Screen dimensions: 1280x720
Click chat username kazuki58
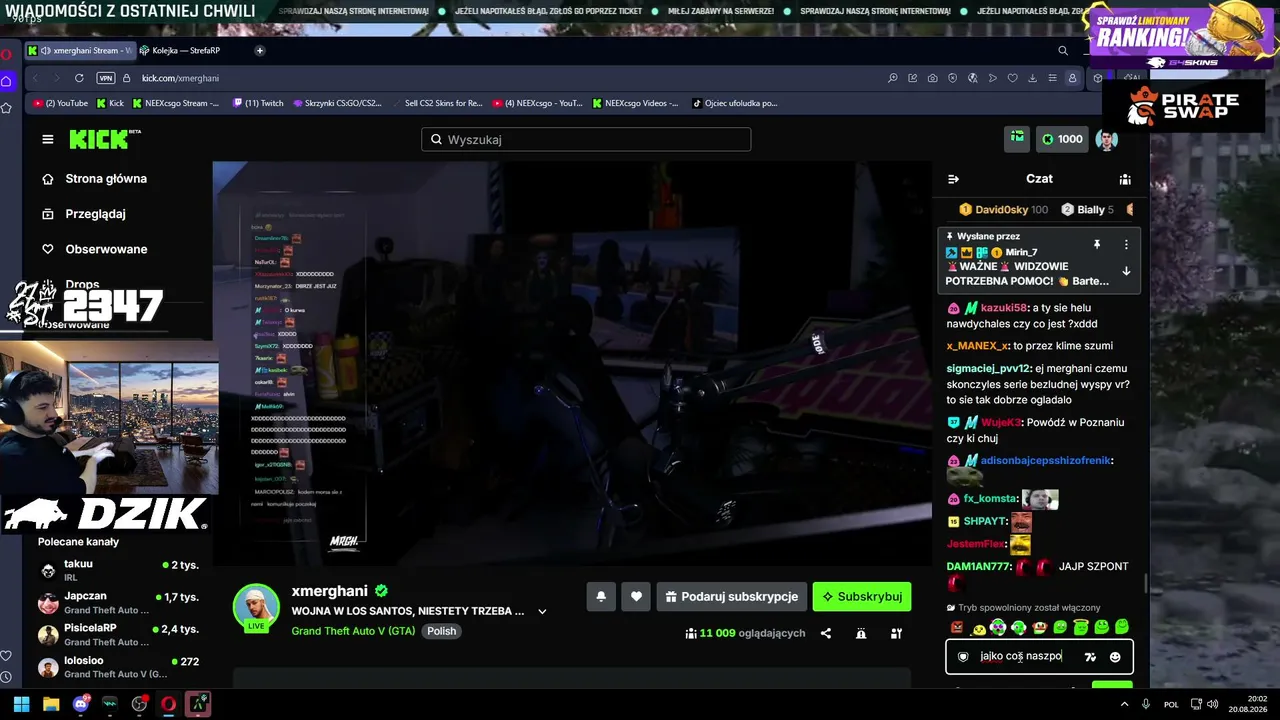[1004, 308]
